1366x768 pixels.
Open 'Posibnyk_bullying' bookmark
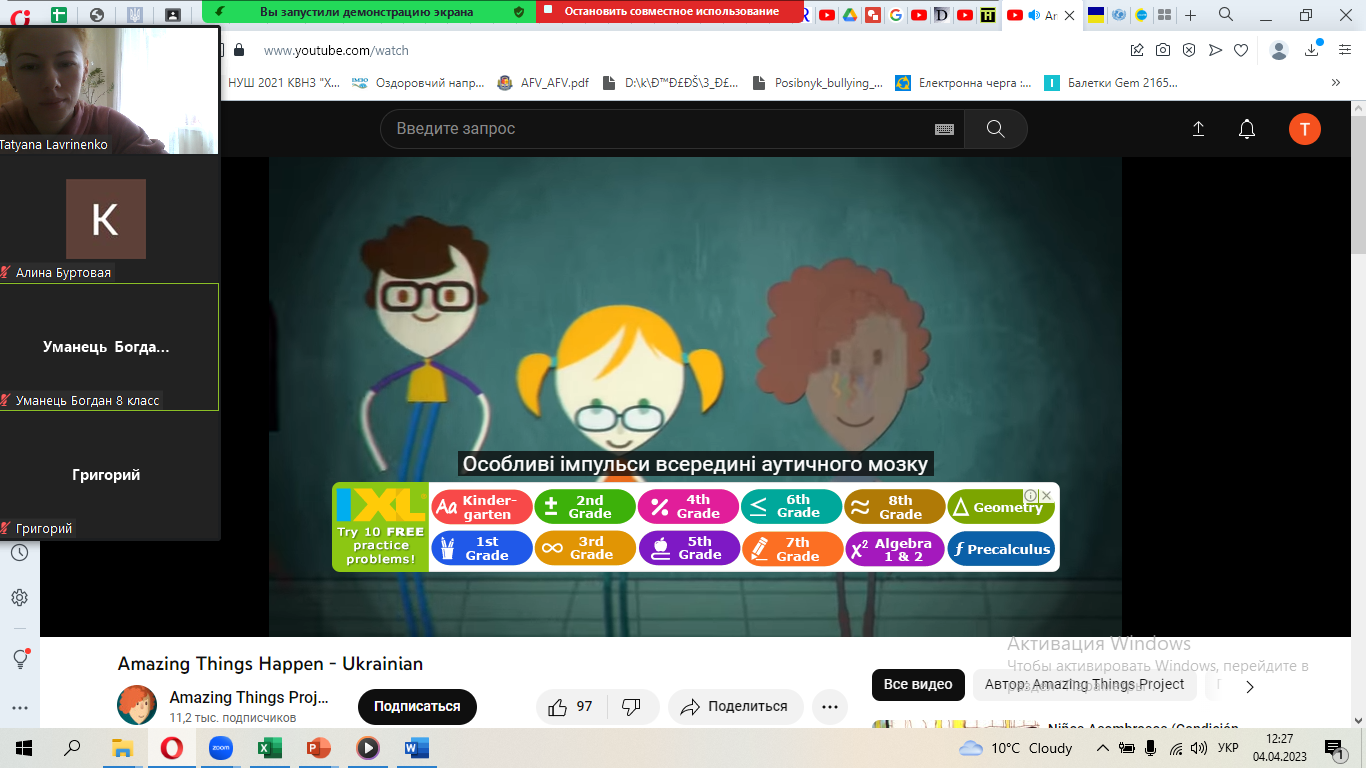pyautogui.click(x=817, y=83)
